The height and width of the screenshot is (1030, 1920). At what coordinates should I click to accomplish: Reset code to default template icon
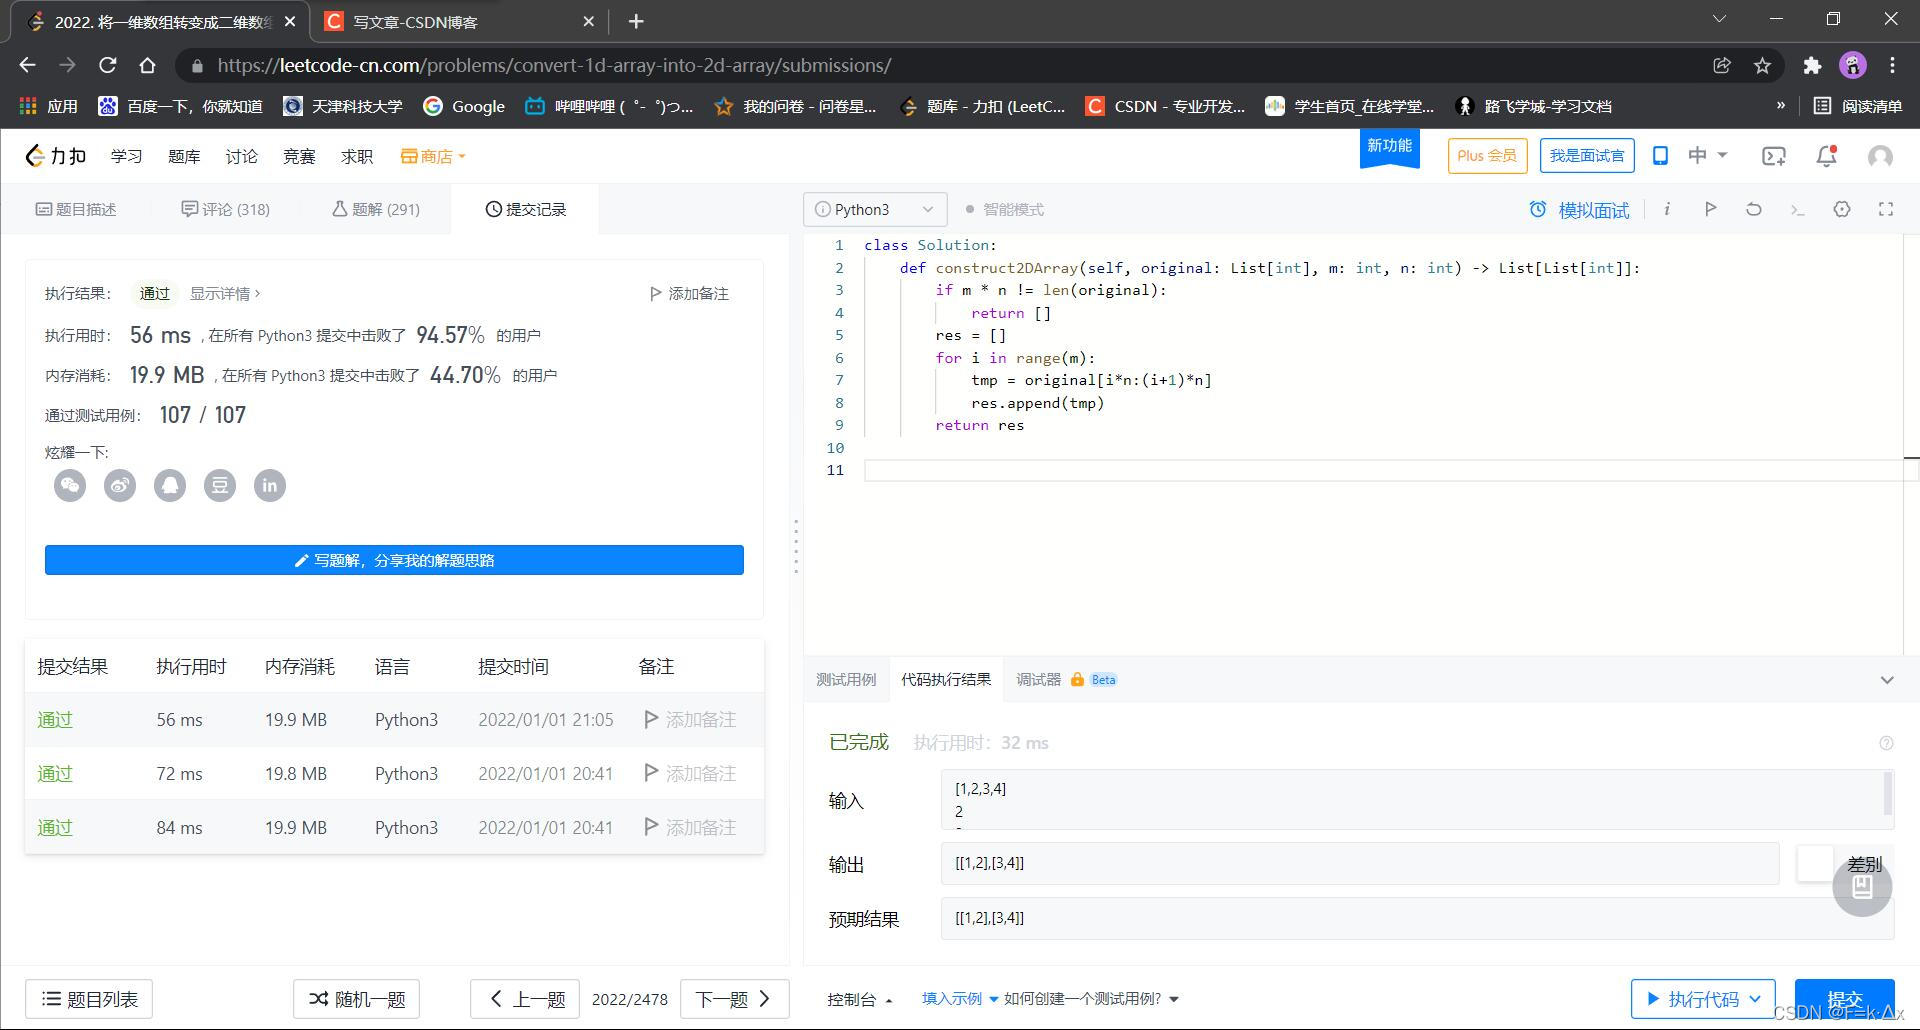tap(1754, 209)
